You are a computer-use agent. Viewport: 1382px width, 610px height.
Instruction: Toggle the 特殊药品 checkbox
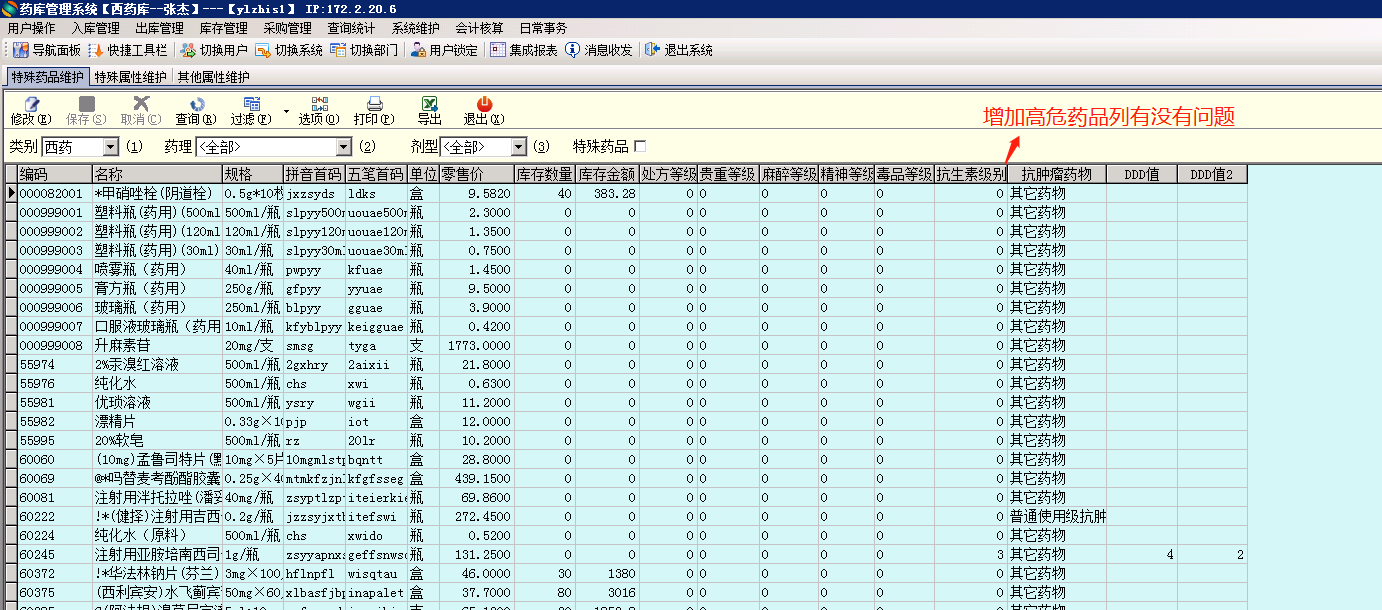[640, 147]
